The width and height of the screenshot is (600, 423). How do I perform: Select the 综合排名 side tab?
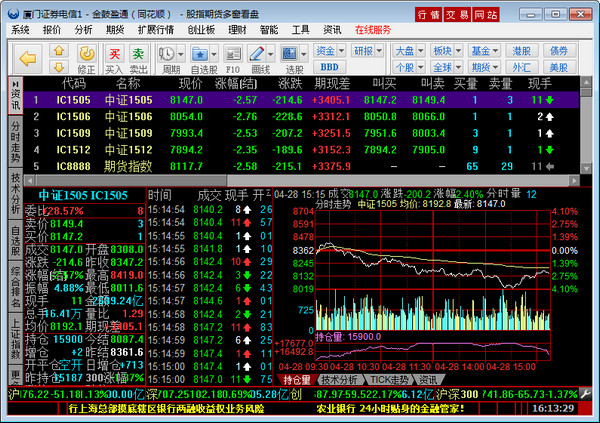click(x=15, y=287)
